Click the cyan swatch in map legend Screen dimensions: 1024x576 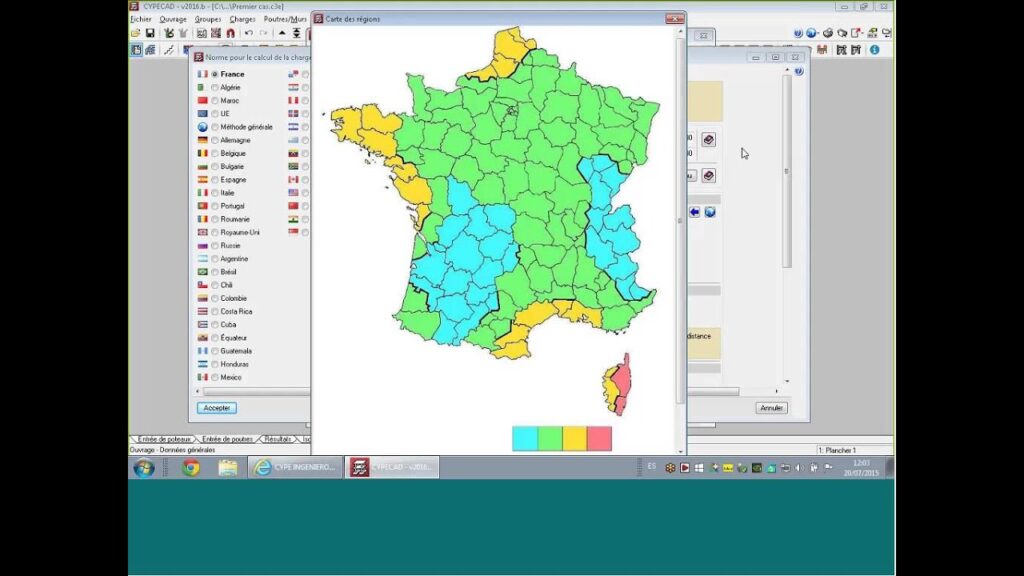coord(524,438)
